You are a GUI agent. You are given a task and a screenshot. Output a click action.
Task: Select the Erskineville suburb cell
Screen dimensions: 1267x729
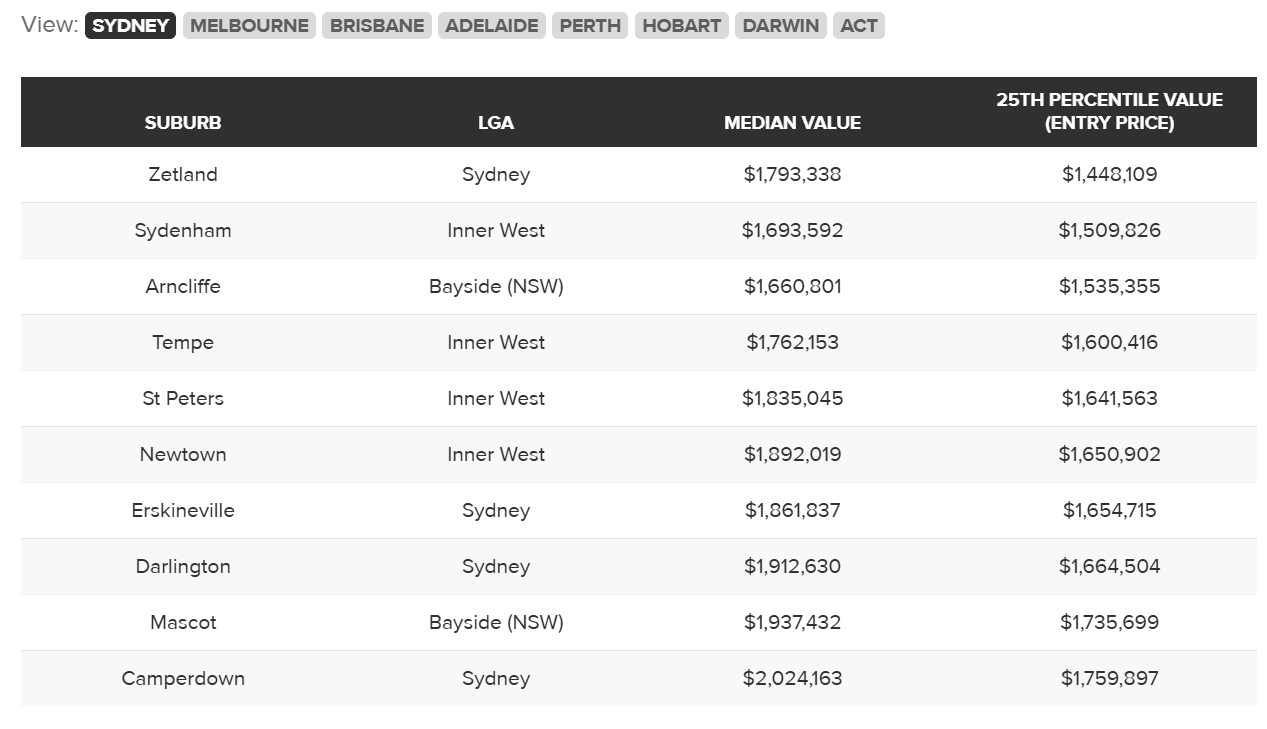pos(183,510)
